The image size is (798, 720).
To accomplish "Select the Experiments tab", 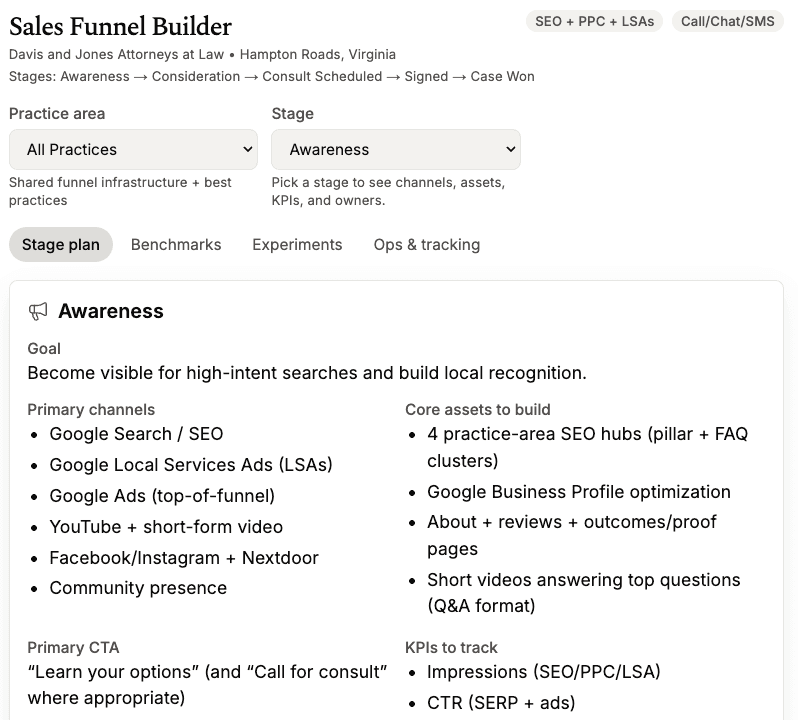I will (x=297, y=245).
